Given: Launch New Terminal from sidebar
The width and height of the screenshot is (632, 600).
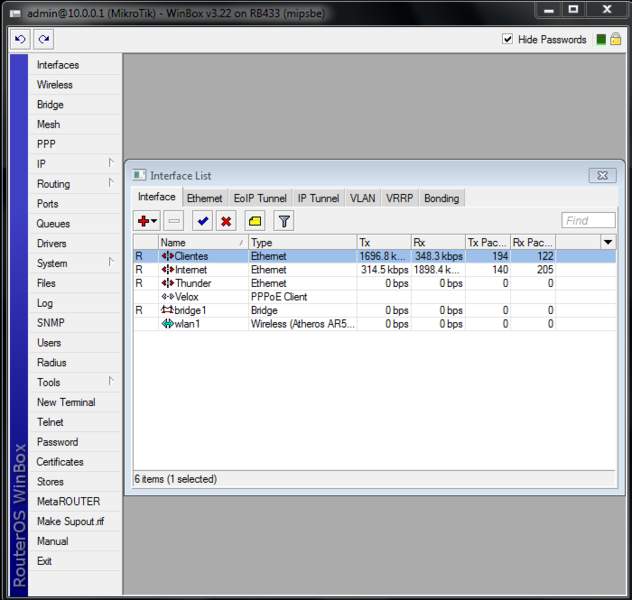Looking at the screenshot, I should [x=75, y=402].
